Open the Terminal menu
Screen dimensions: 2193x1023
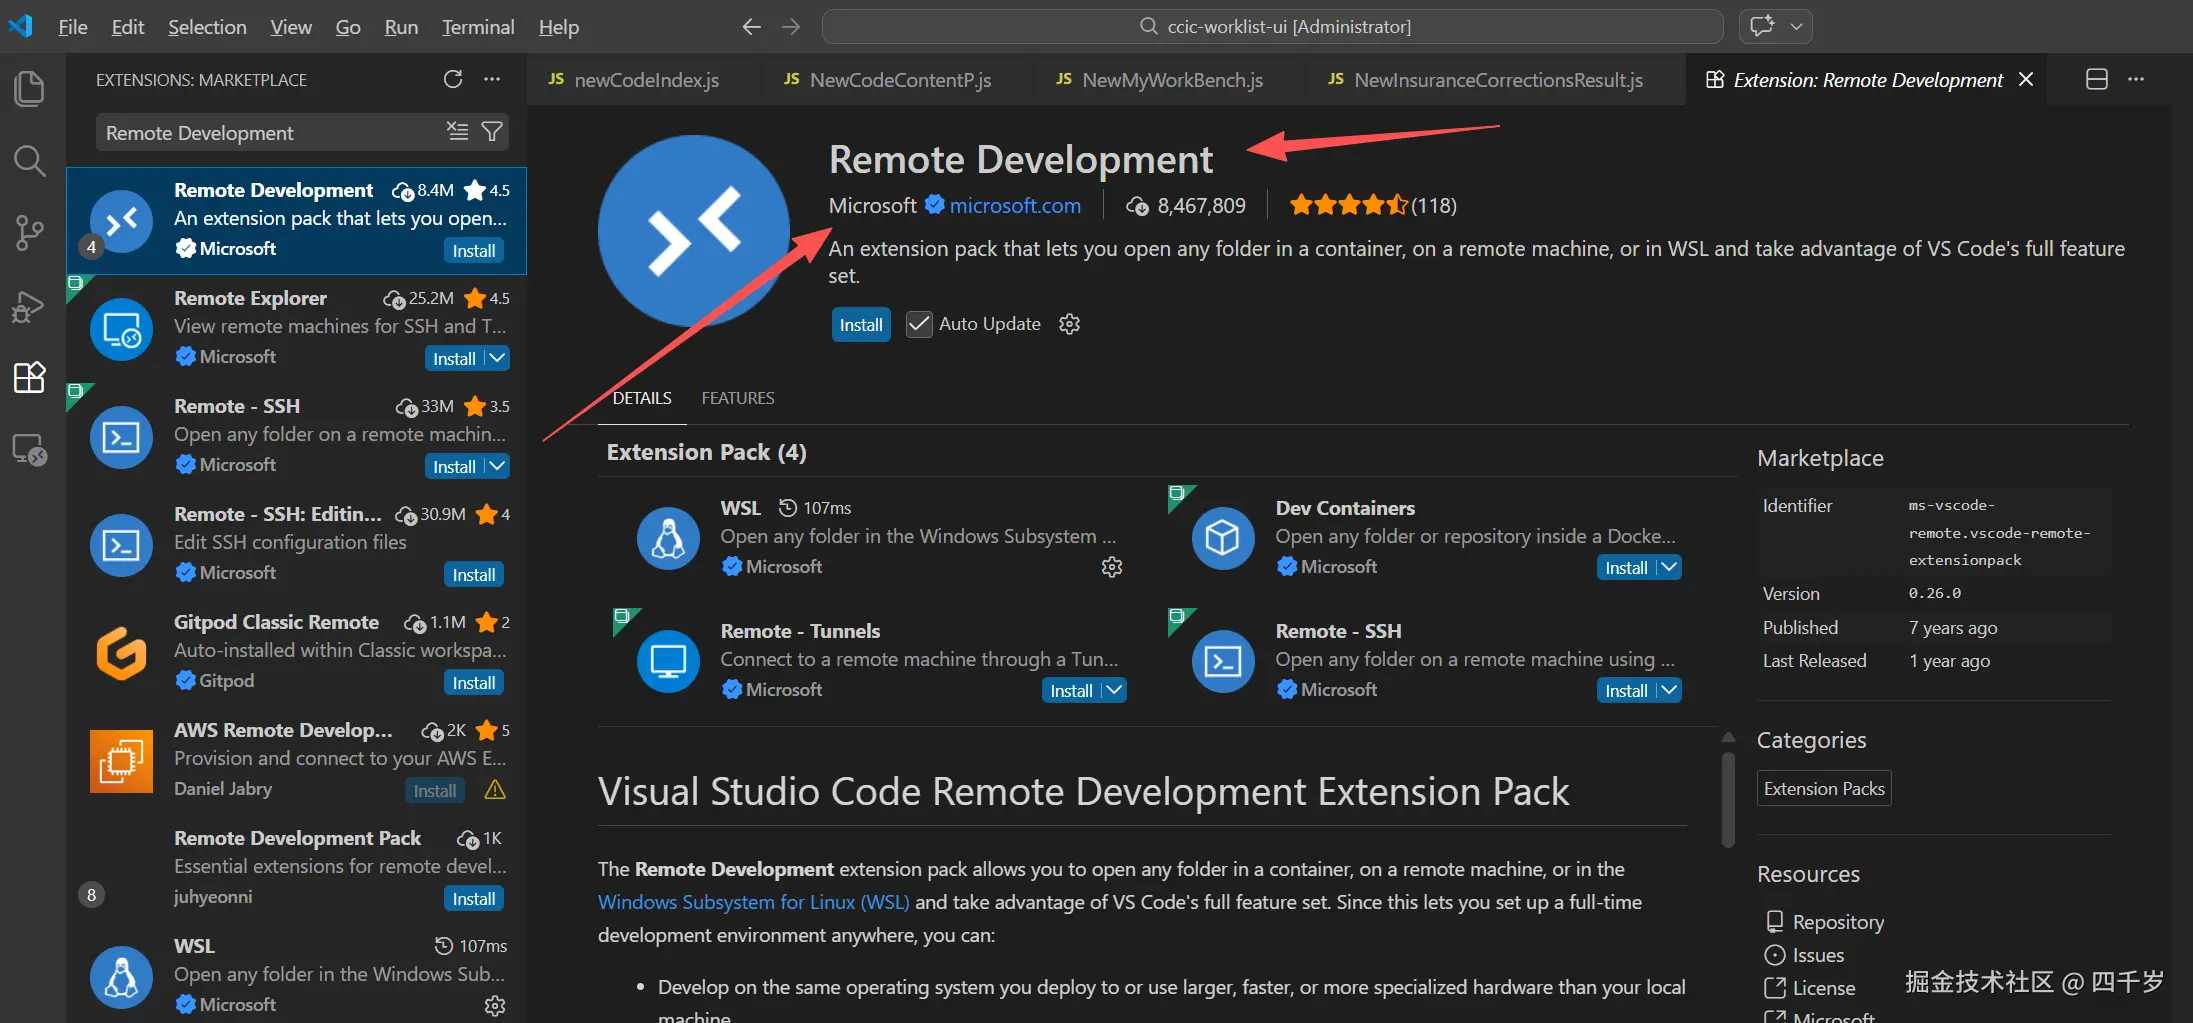tap(477, 27)
